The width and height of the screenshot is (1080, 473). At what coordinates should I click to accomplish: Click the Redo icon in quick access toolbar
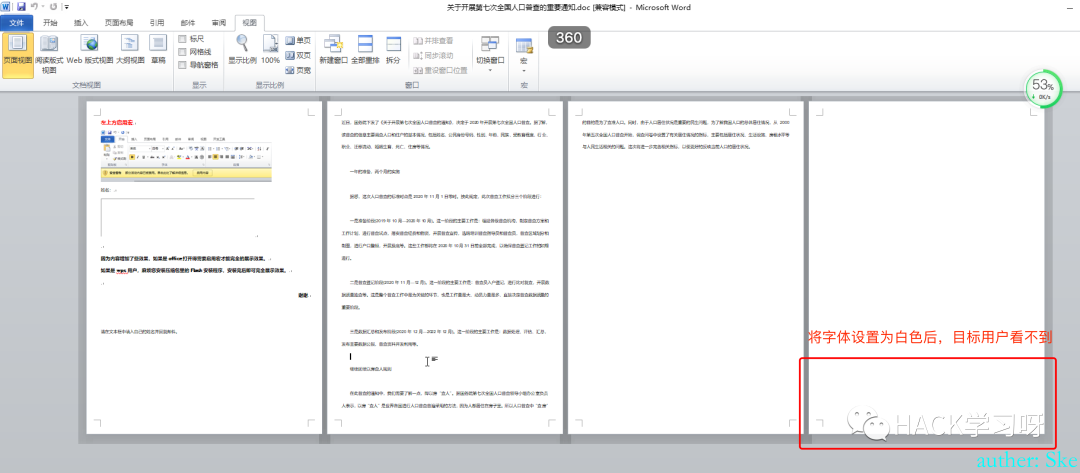53,7
